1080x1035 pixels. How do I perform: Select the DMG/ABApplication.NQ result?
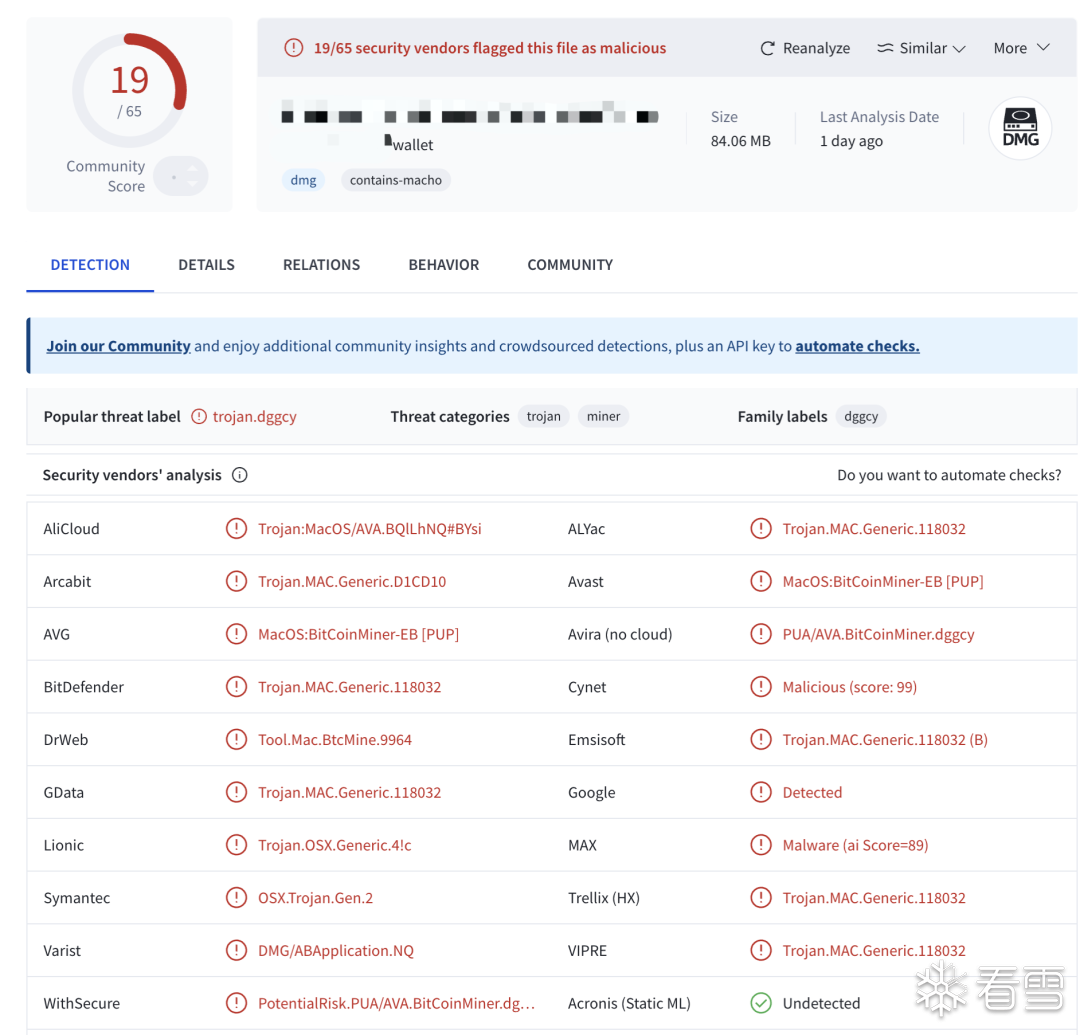[336, 951]
